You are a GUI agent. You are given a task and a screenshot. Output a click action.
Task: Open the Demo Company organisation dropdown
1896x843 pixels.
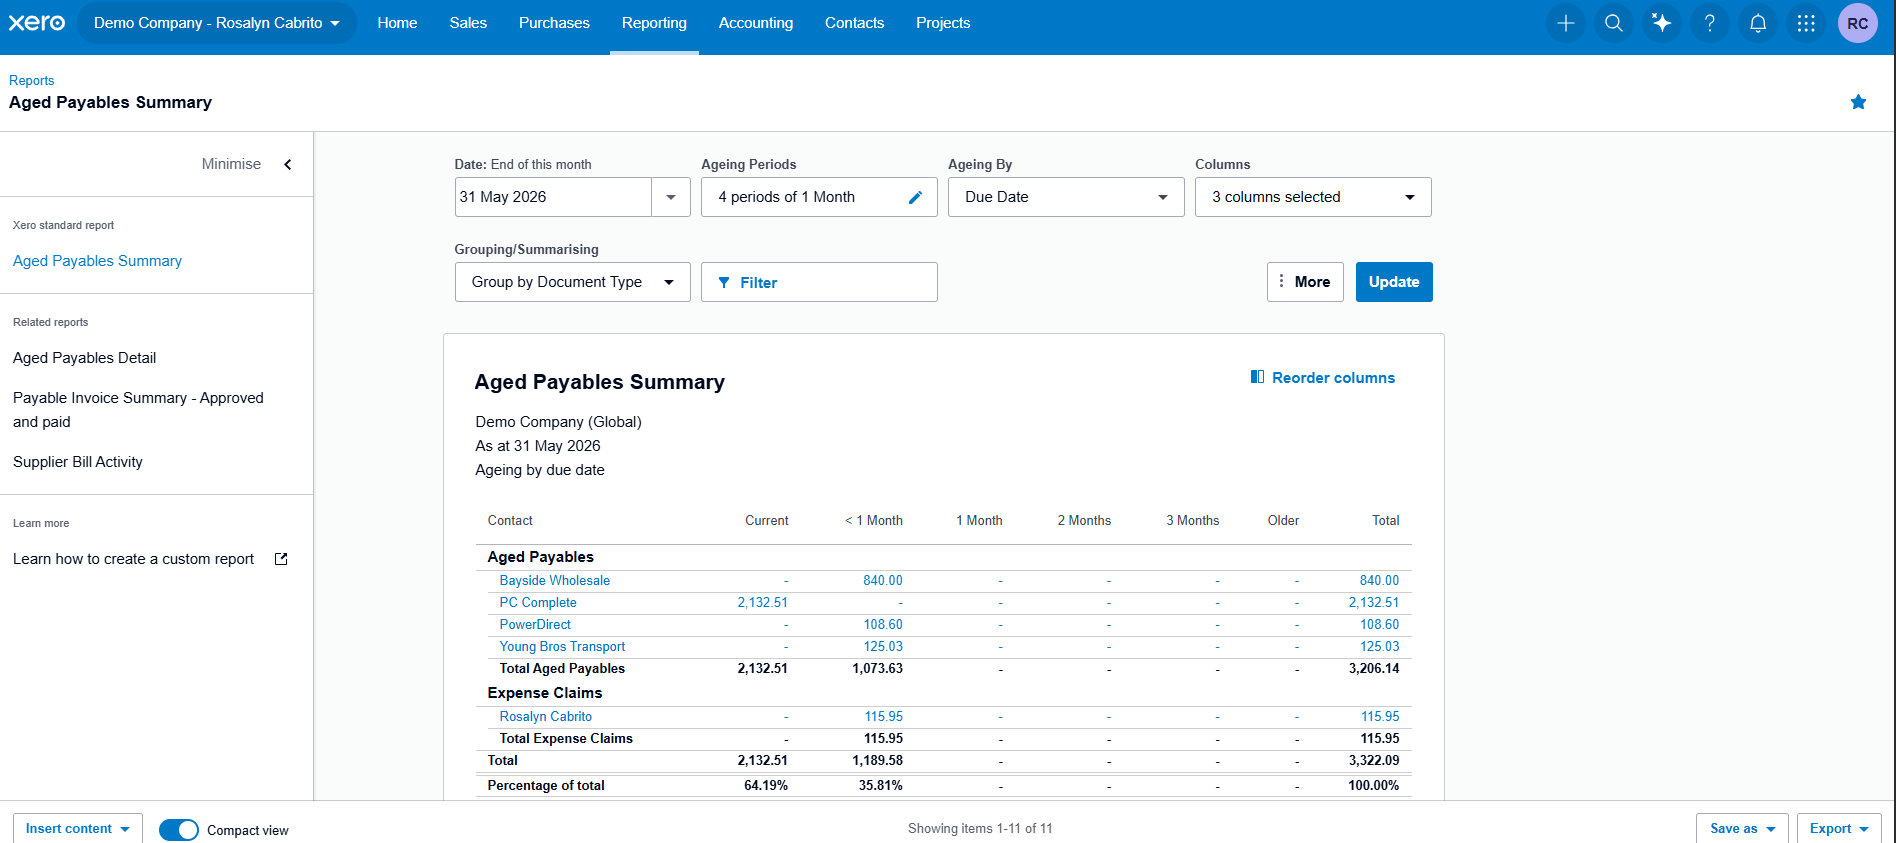[217, 23]
